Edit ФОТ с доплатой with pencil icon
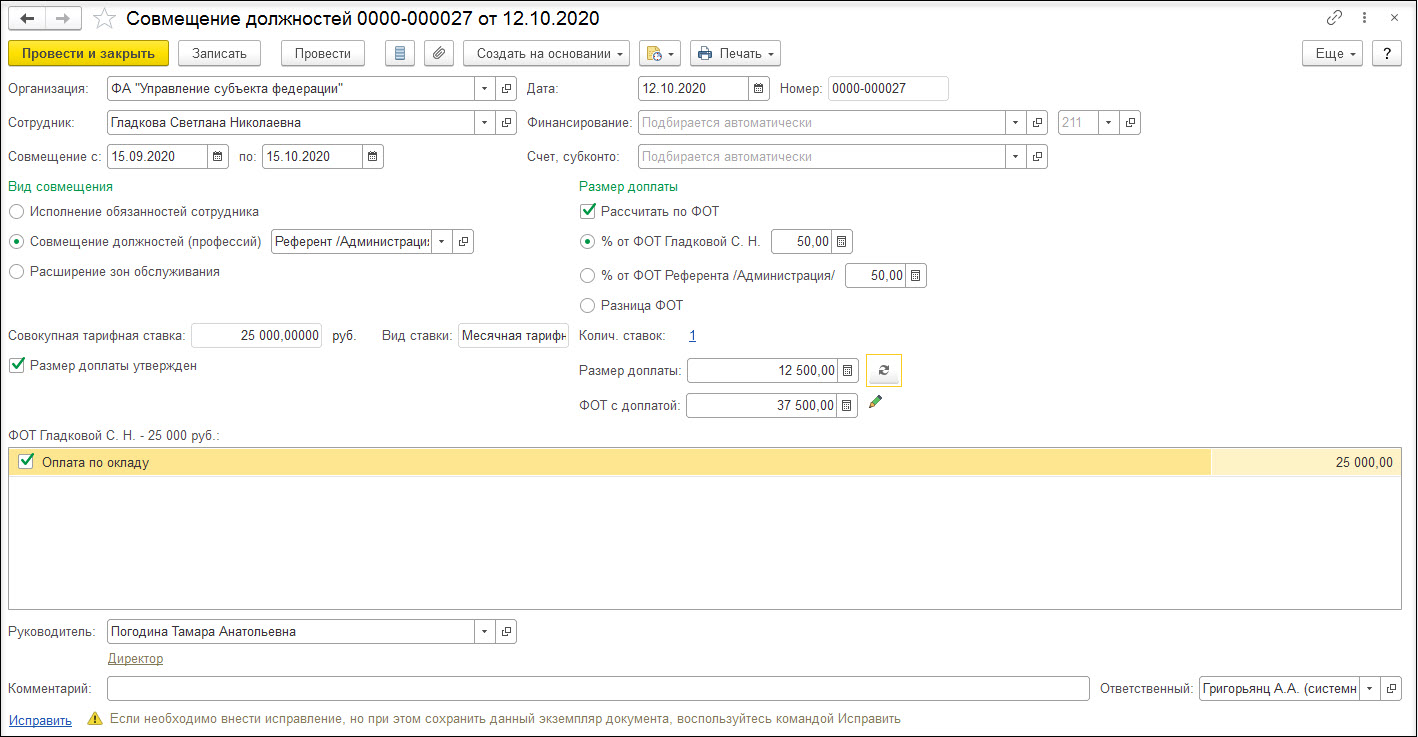The width and height of the screenshot is (1418, 737). (x=876, y=402)
